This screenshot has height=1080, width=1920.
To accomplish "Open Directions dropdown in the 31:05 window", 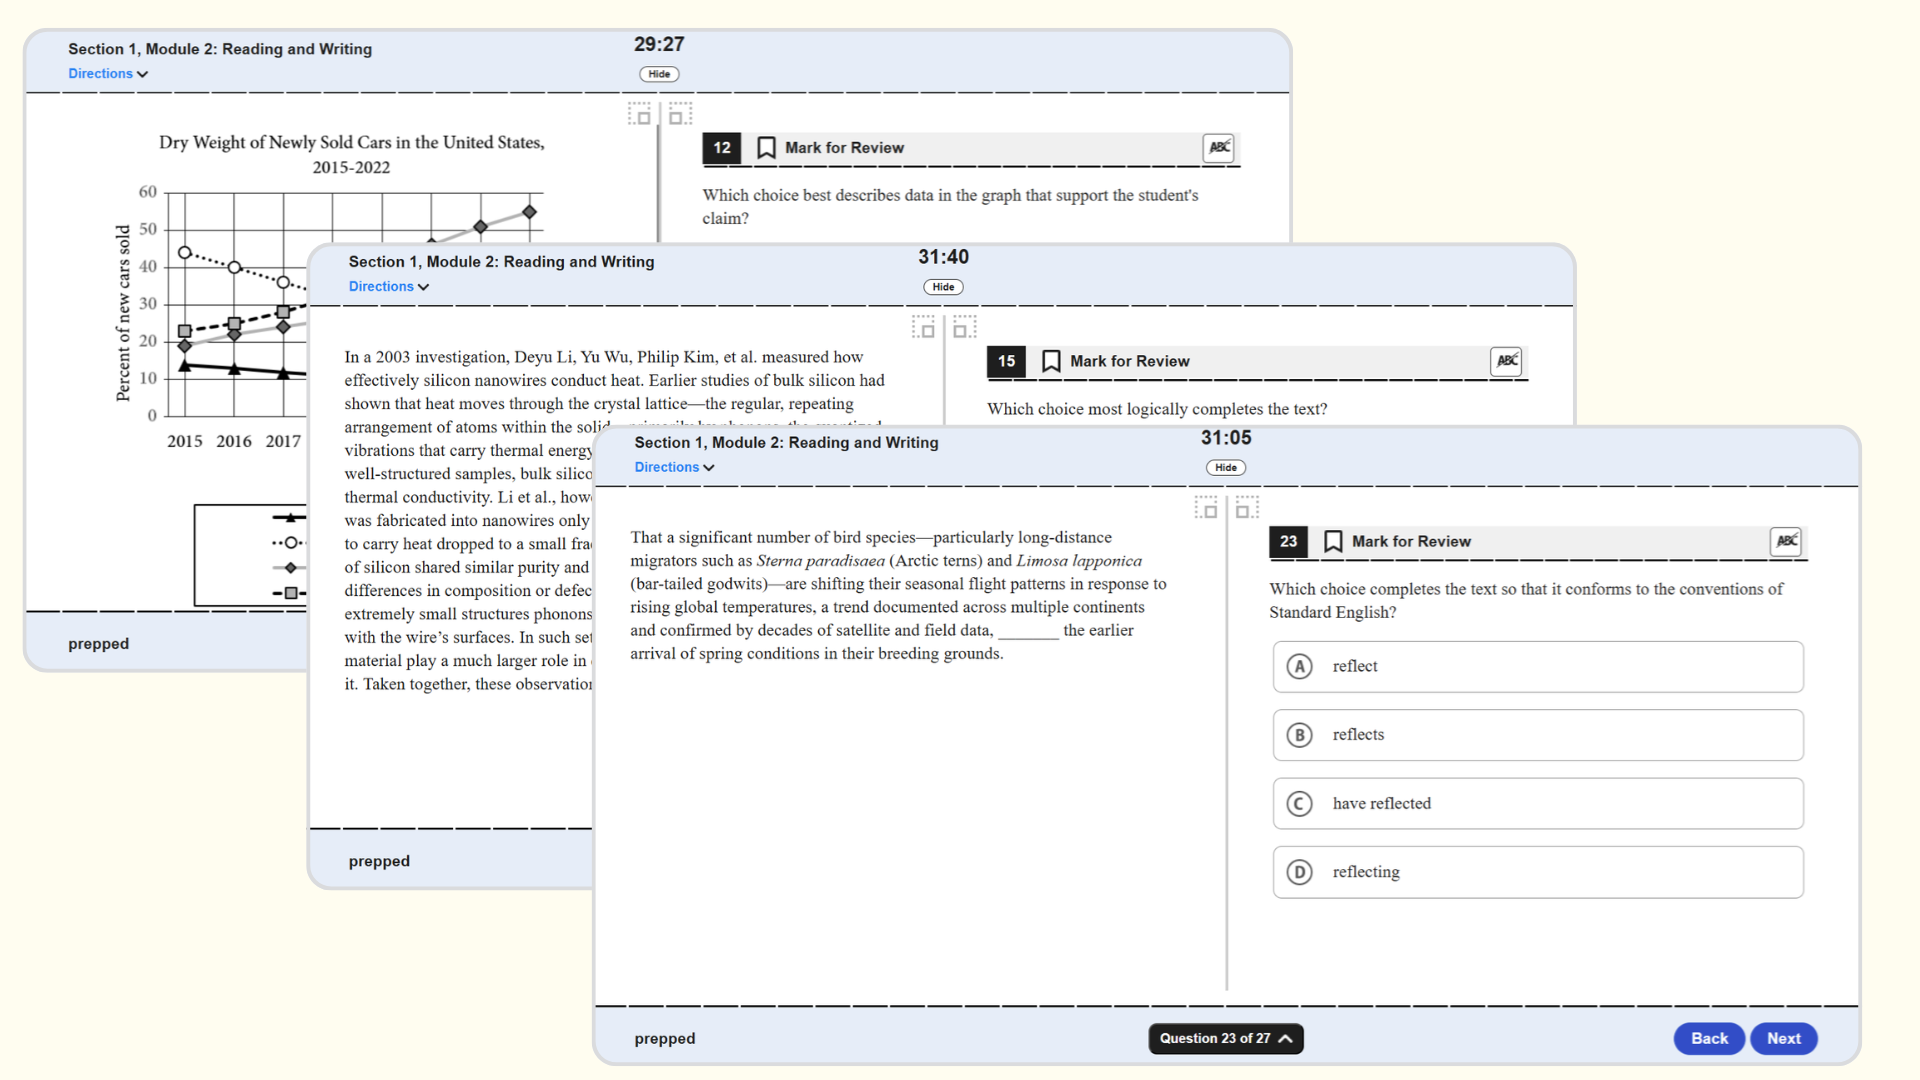I will [674, 467].
